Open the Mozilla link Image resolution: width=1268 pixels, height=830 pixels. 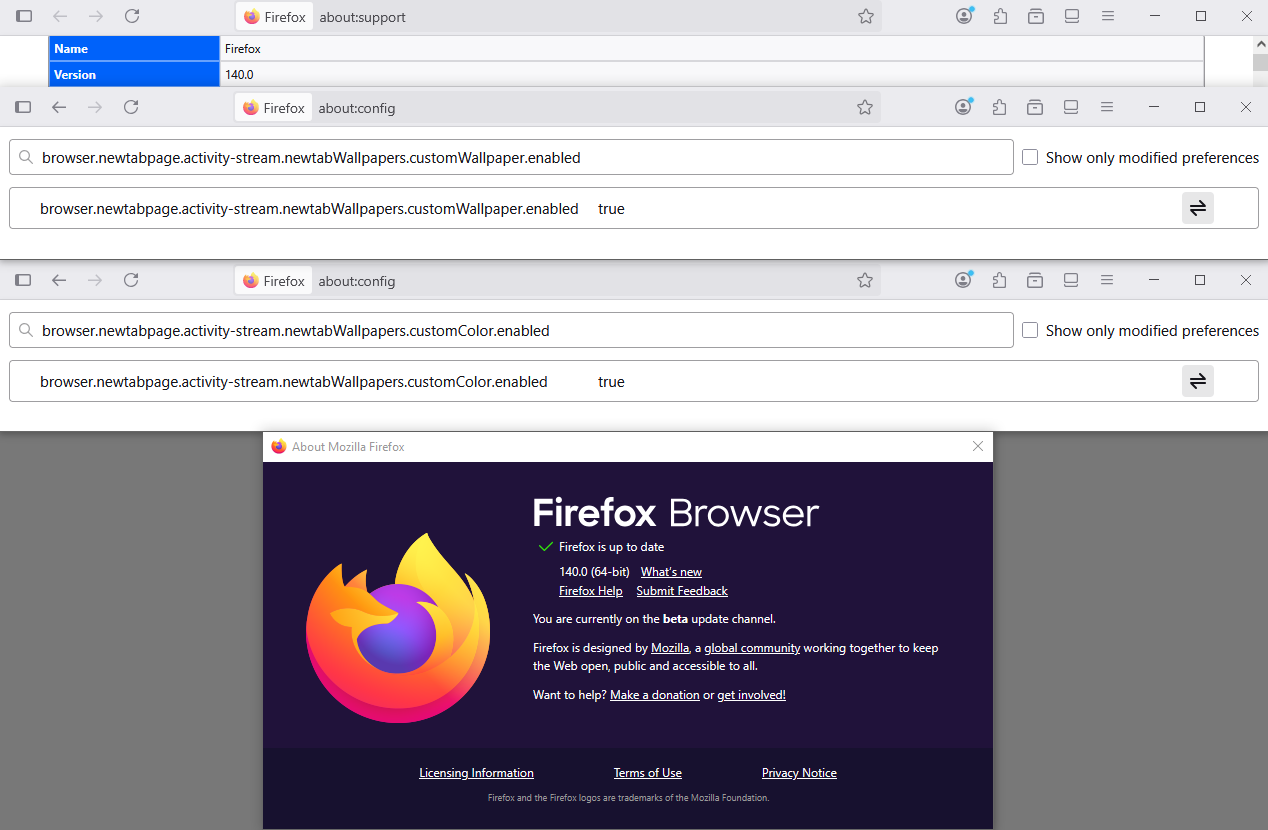coord(670,648)
